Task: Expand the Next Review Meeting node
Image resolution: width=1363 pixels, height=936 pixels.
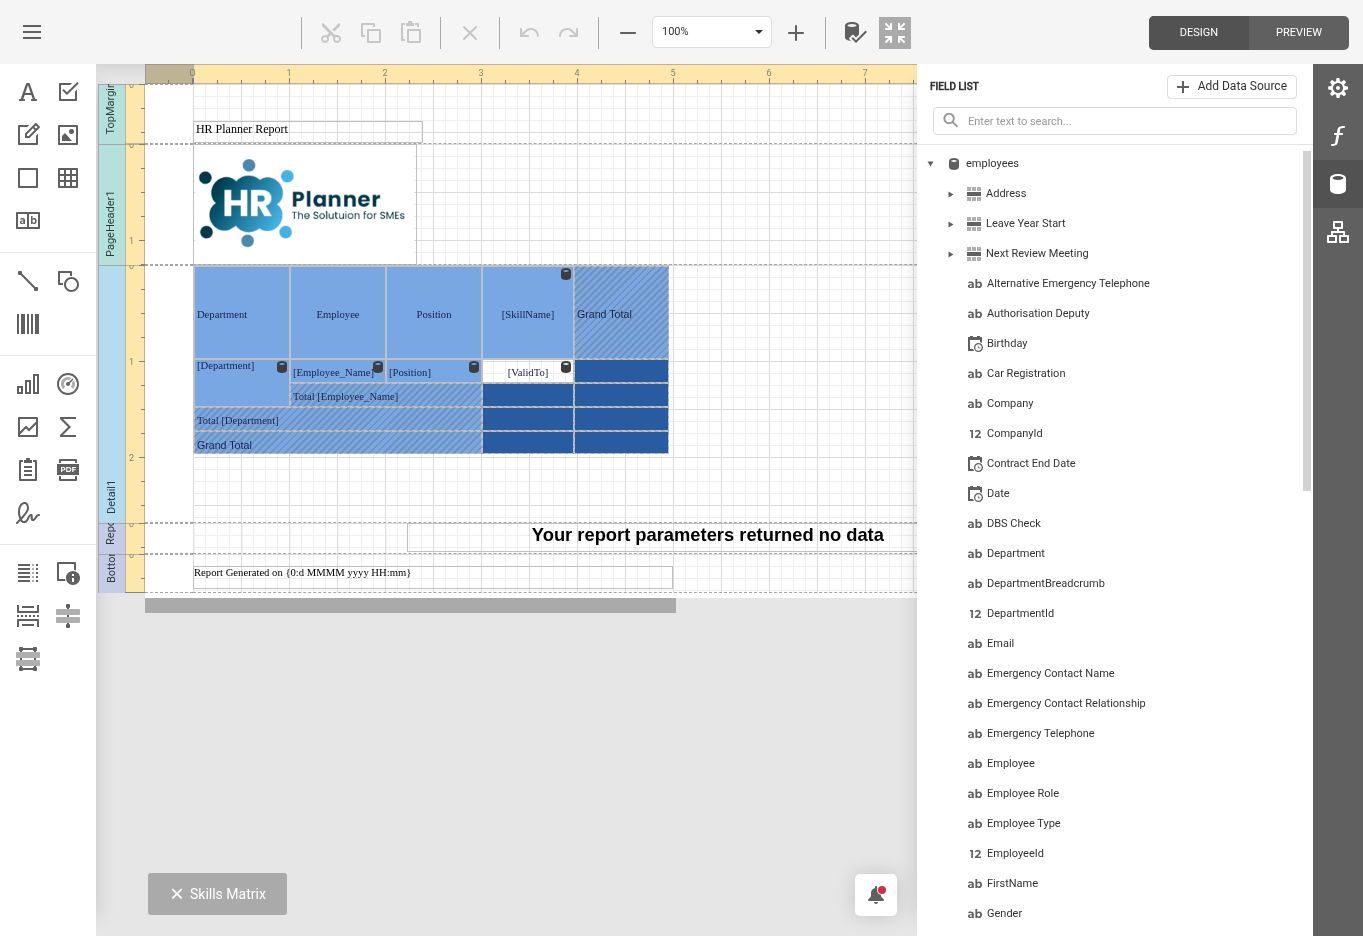Action: click(x=951, y=254)
